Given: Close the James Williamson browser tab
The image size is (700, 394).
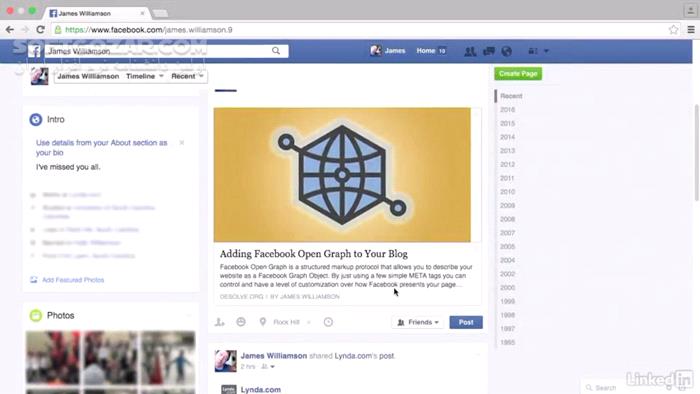Looking at the screenshot, I should coord(142,13).
